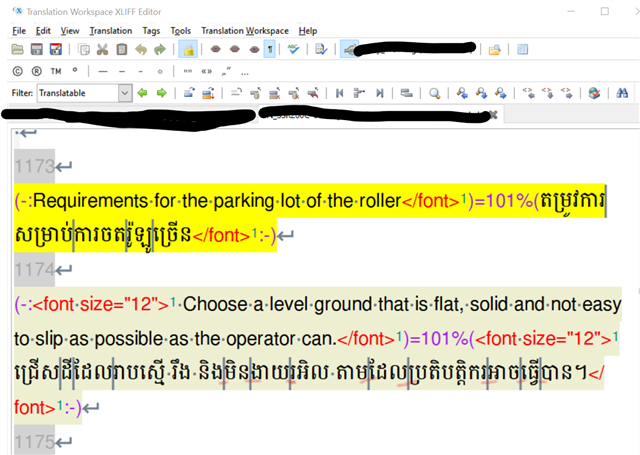Viewport: 640px width, 455px height.
Task: Click segment number 1175
Action: click(35, 442)
